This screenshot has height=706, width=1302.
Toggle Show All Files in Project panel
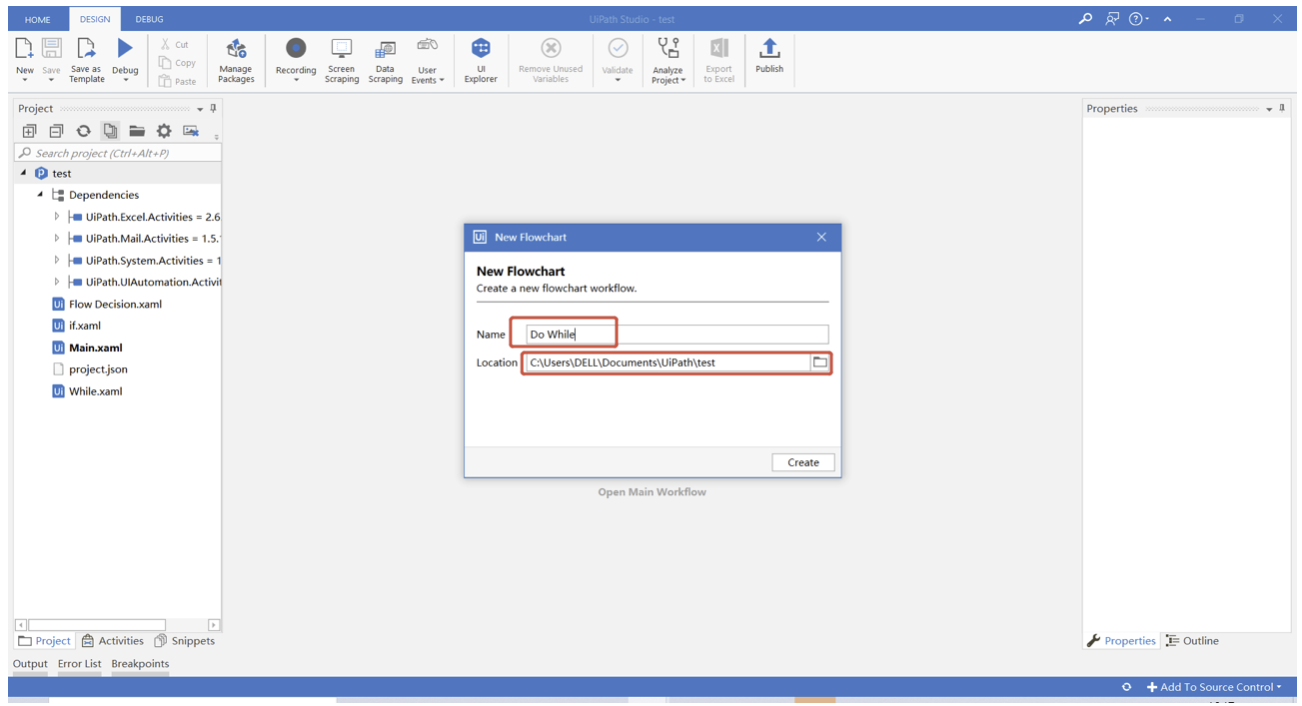pyautogui.click(x=110, y=131)
